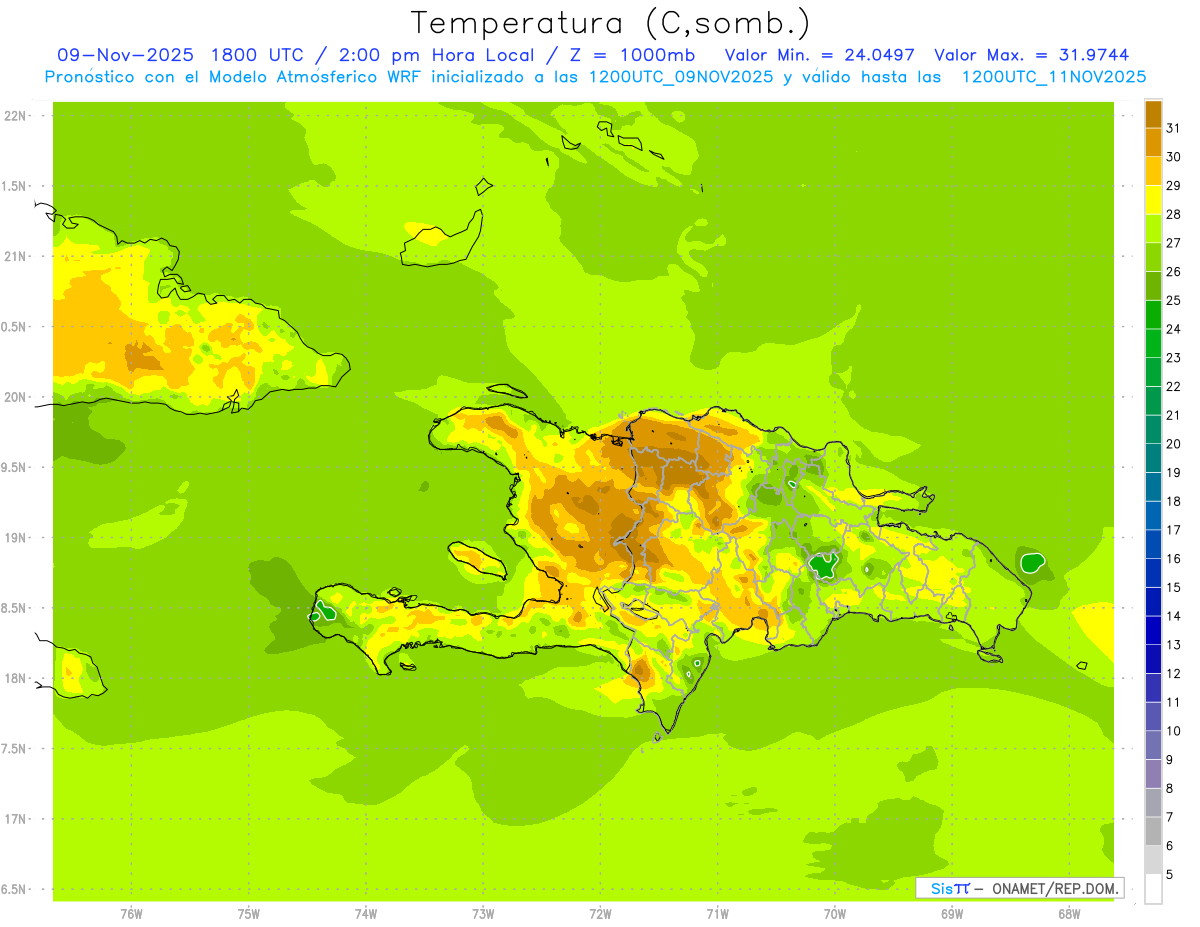
Task: Click the 76W longitude axis label
Action: tap(131, 914)
